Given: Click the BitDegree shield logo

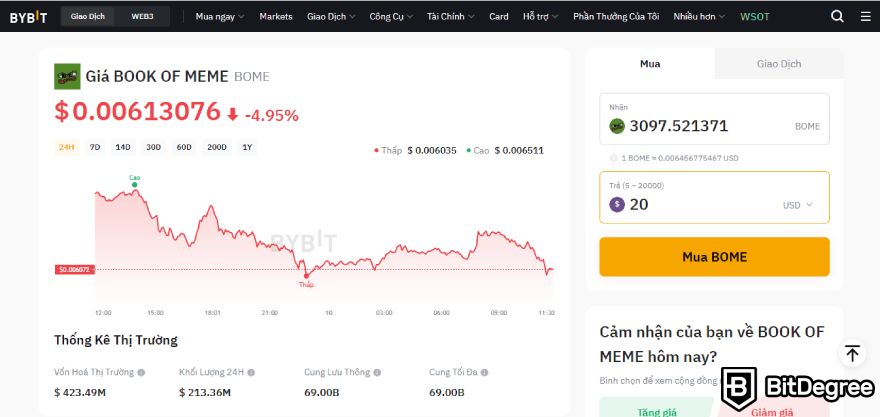Looking at the screenshot, I should [739, 389].
